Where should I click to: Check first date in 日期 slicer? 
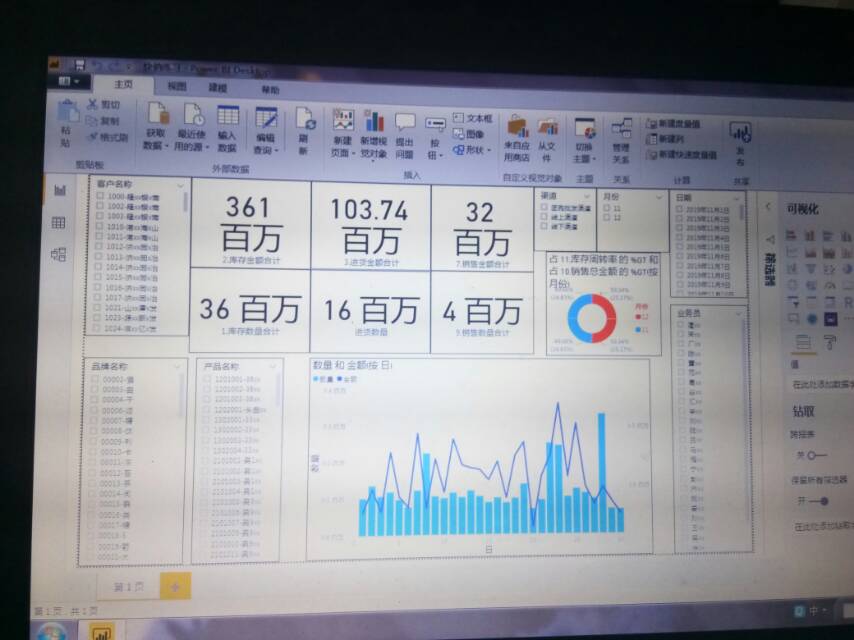679,209
